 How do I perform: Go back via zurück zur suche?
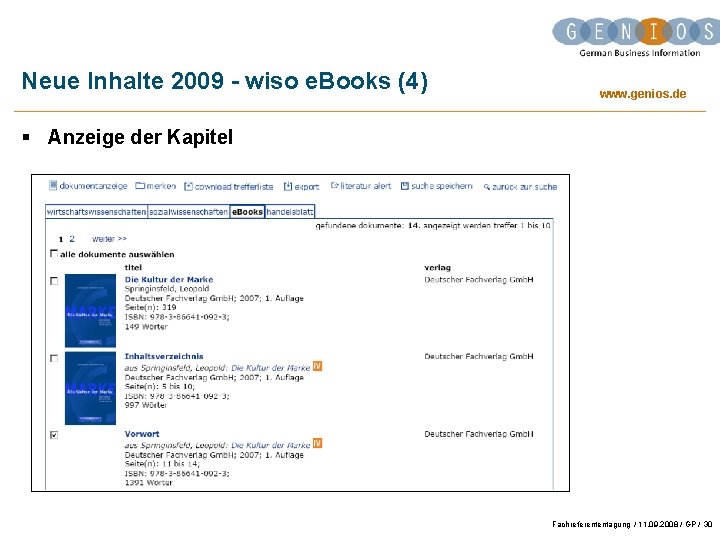524,187
